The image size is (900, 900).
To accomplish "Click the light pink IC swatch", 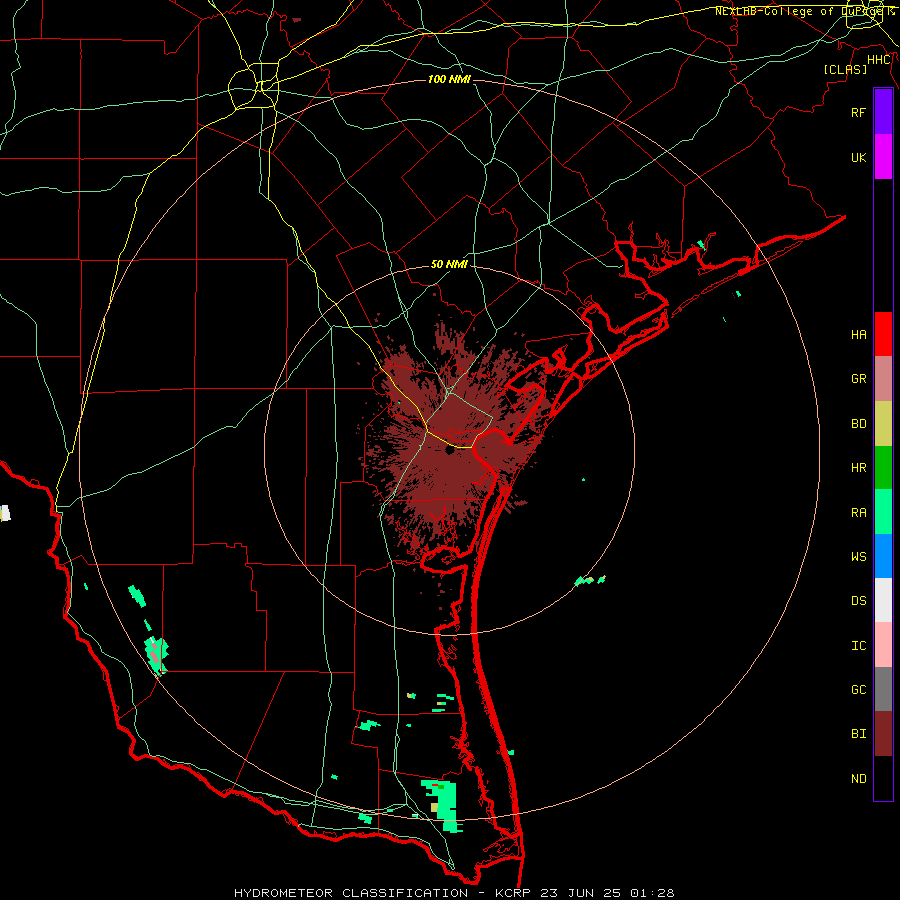I will point(883,645).
